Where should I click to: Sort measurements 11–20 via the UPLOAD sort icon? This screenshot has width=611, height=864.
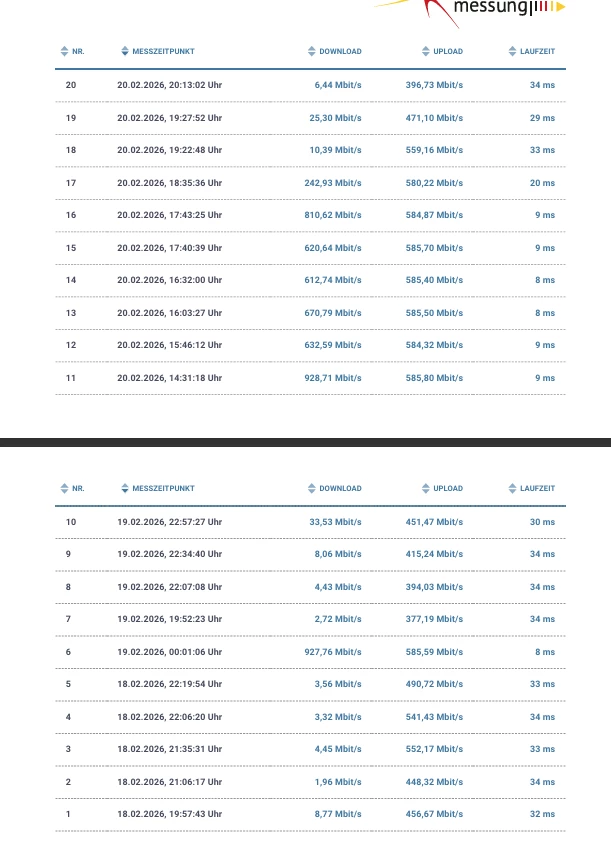pyautogui.click(x=425, y=51)
